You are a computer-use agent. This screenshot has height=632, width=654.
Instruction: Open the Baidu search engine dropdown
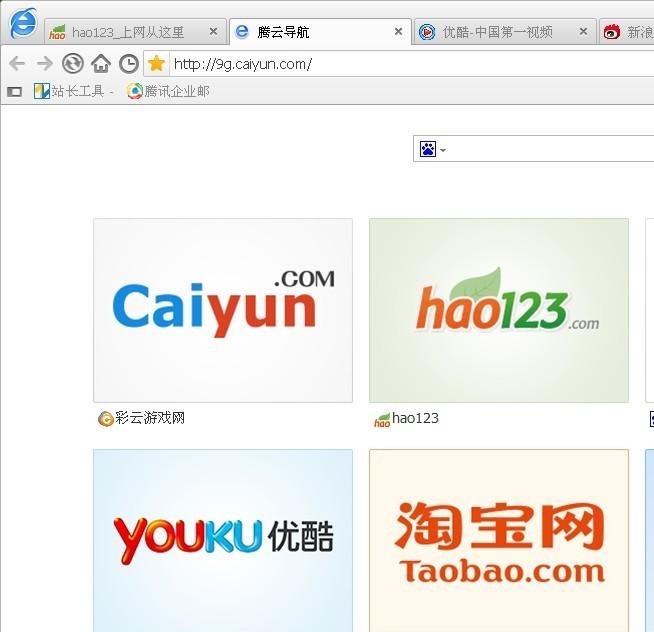432,150
